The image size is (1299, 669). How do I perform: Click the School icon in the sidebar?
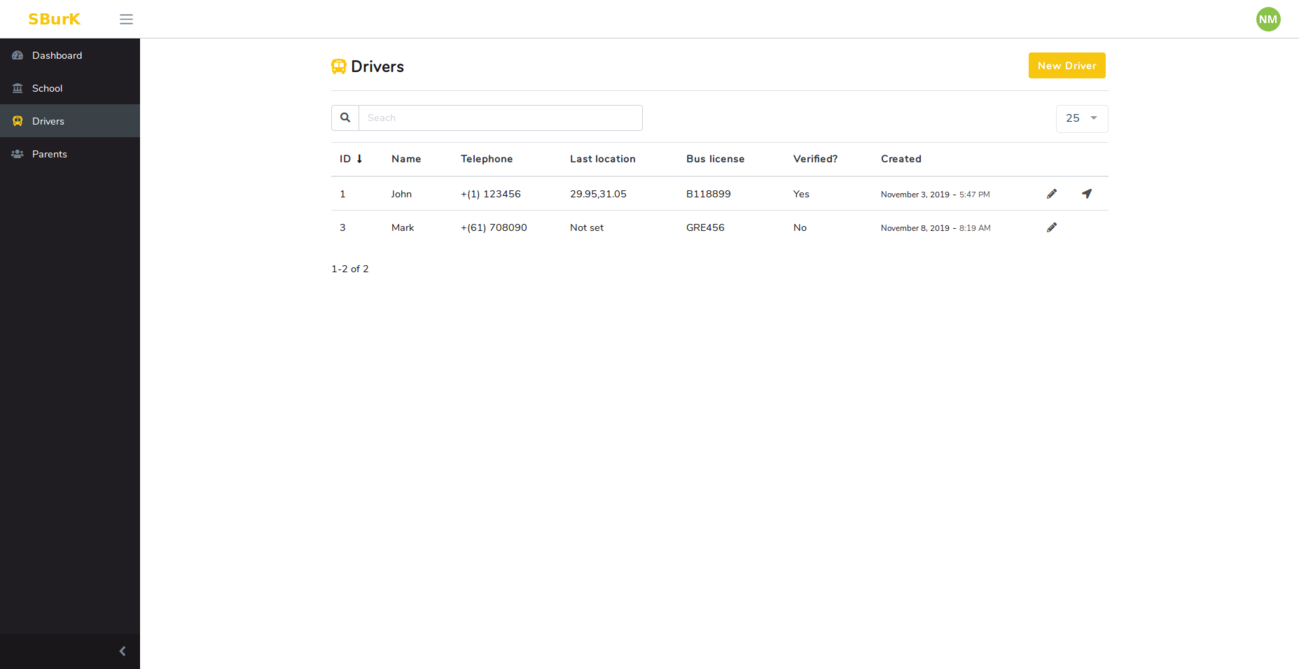(17, 88)
